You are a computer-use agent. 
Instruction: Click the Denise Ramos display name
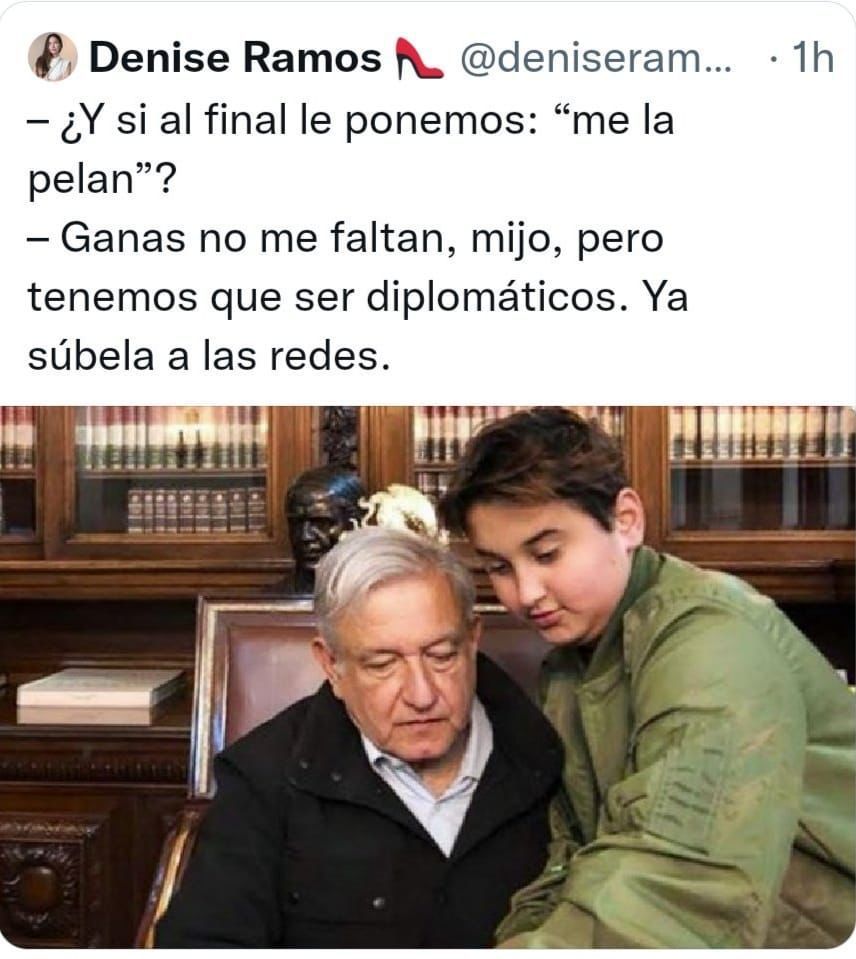pos(235,57)
